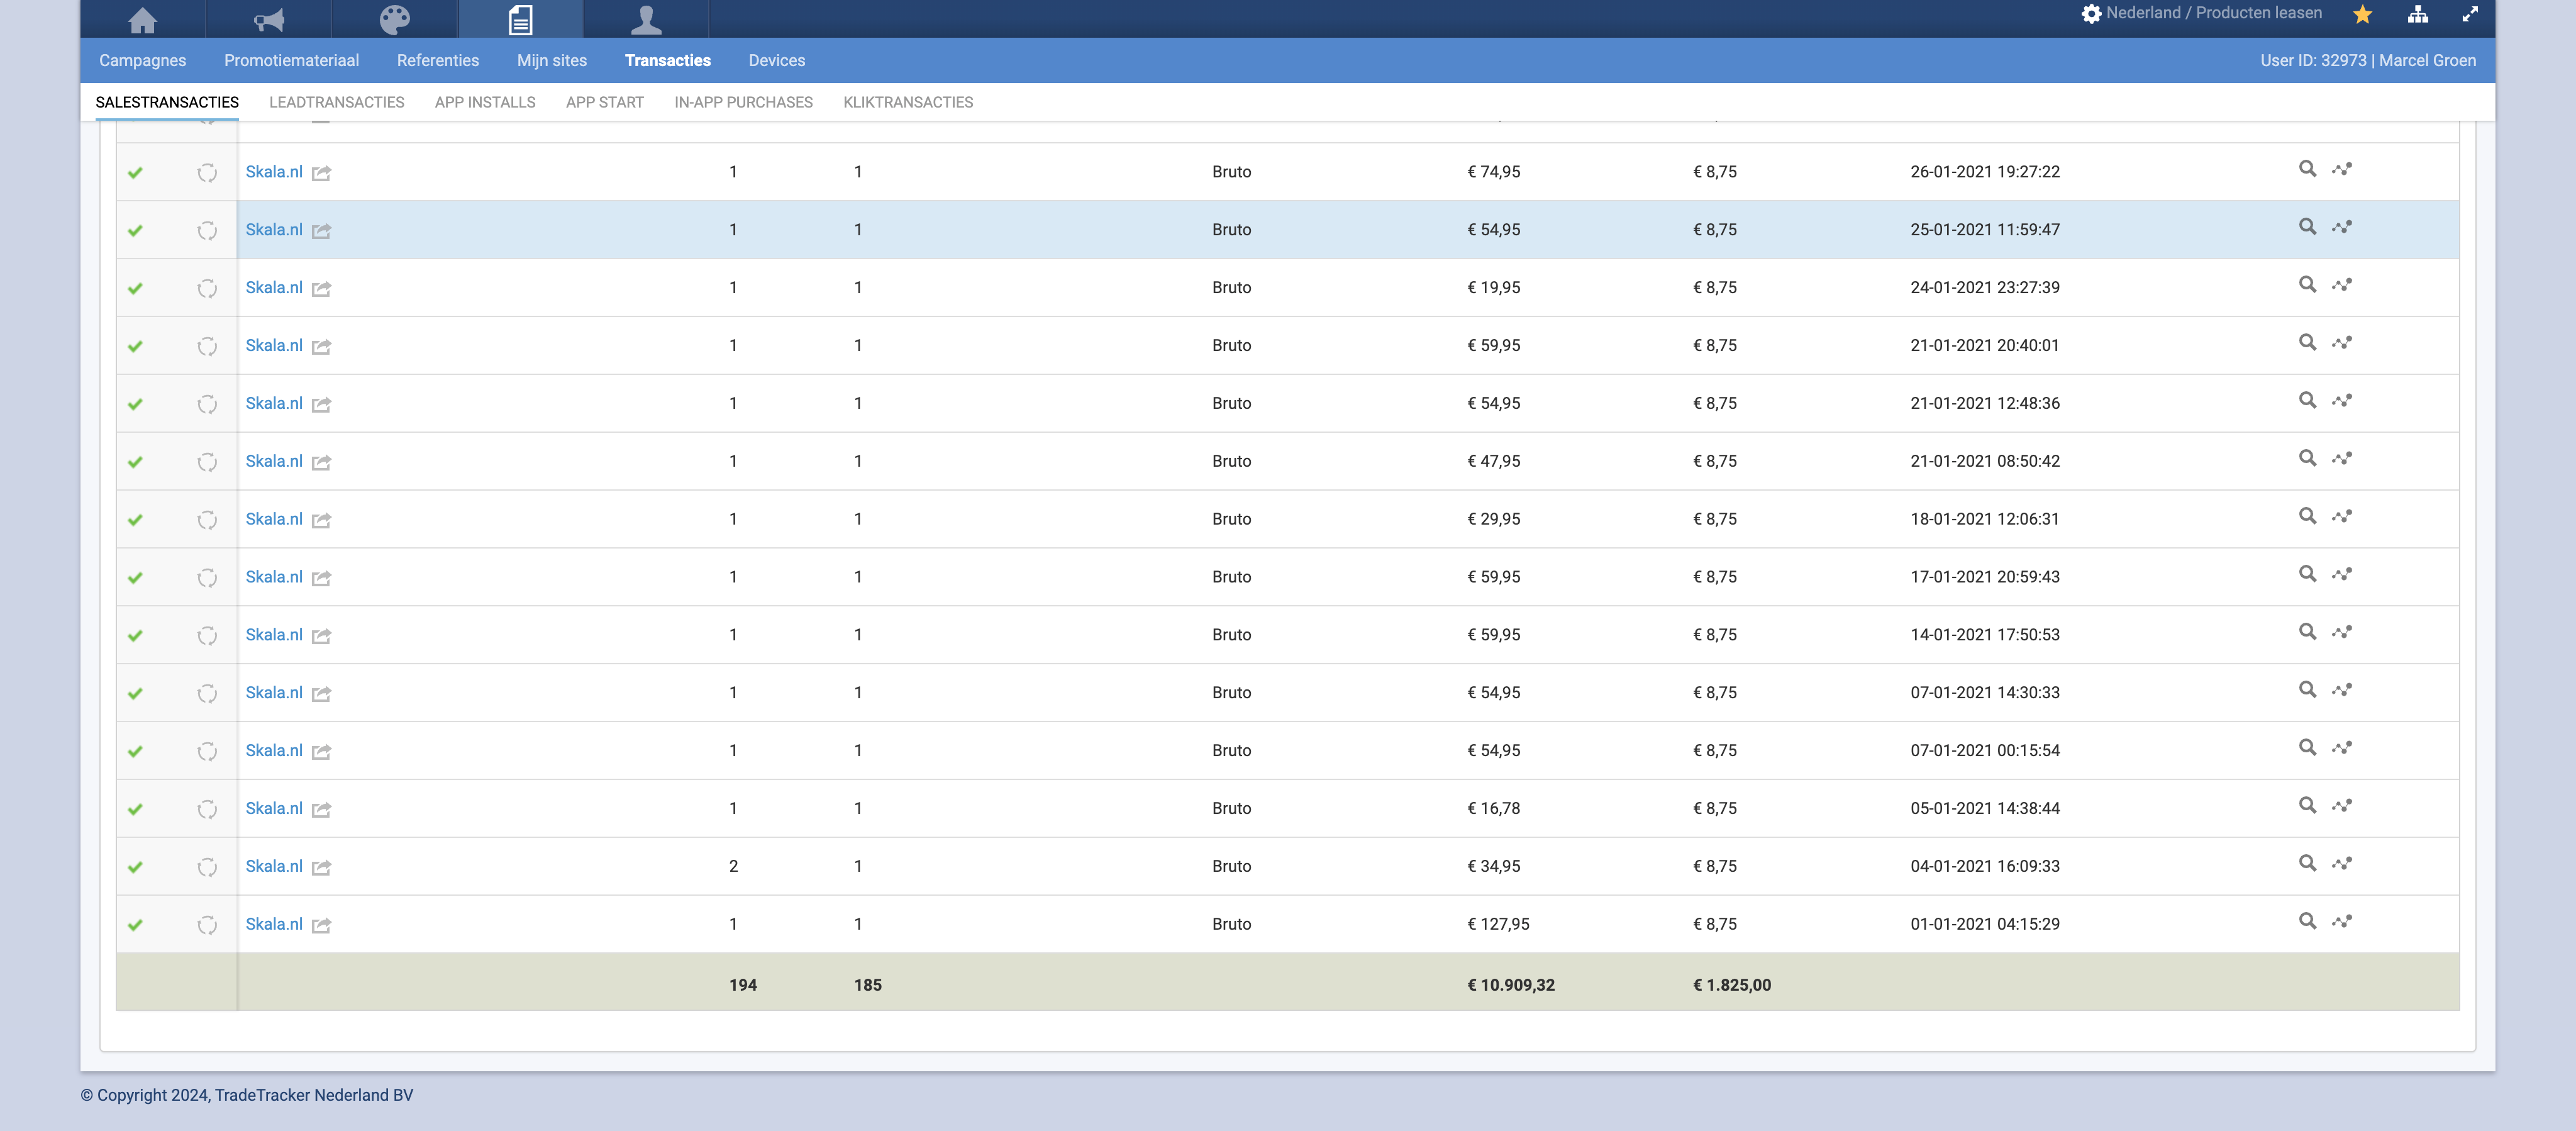
Task: View details of 04-01-2021 16:09:33 transaction
Action: tap(2307, 863)
